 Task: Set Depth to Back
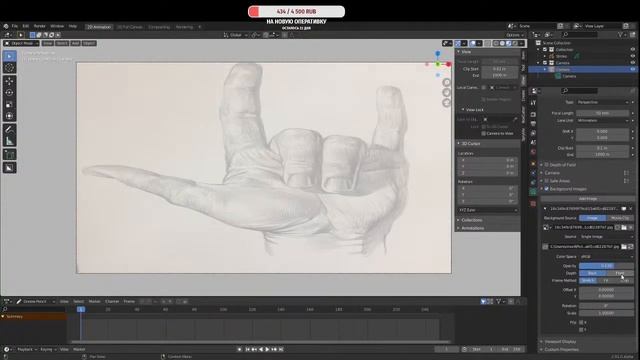pos(593,273)
